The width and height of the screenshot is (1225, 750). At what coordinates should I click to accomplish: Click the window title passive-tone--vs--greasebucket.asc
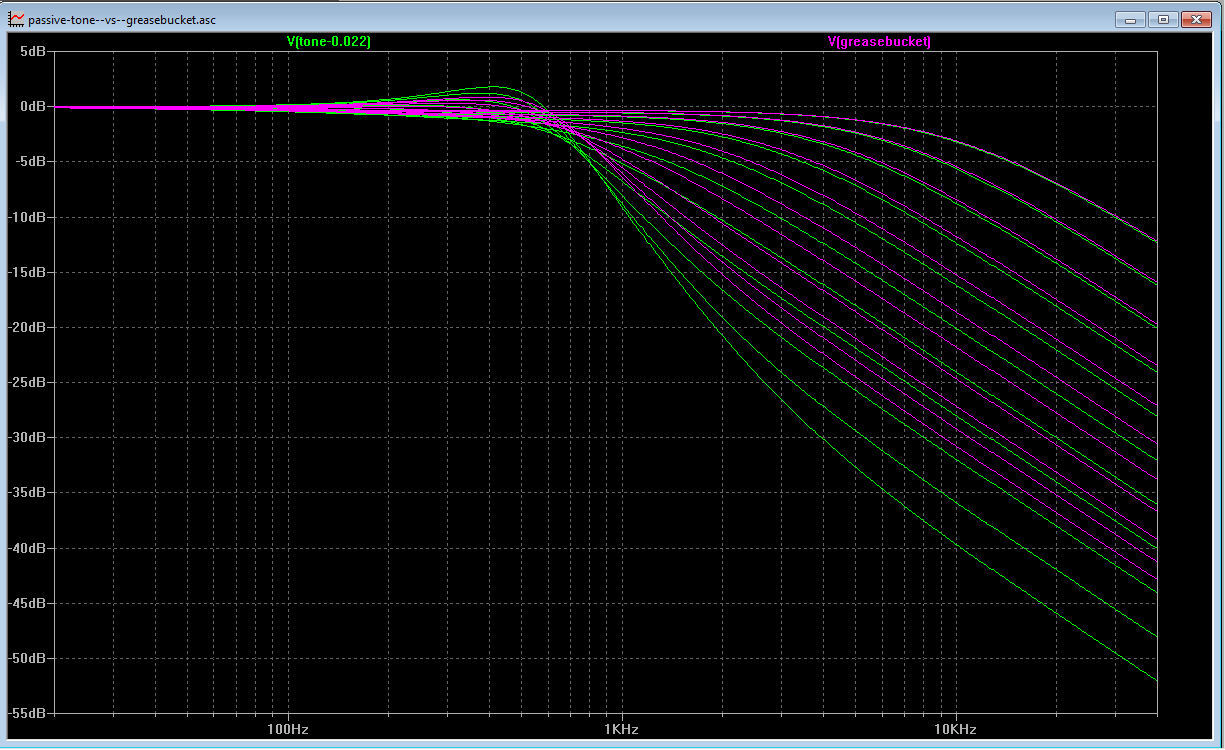coord(121,20)
